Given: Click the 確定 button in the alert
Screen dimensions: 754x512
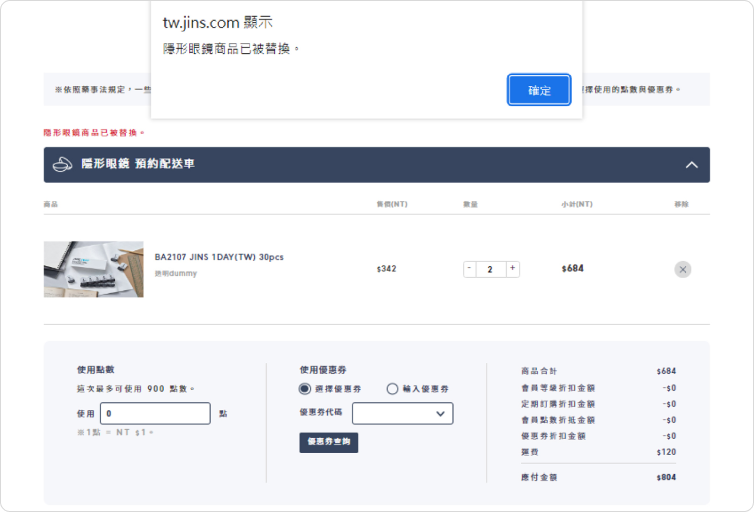Looking at the screenshot, I should point(539,90).
